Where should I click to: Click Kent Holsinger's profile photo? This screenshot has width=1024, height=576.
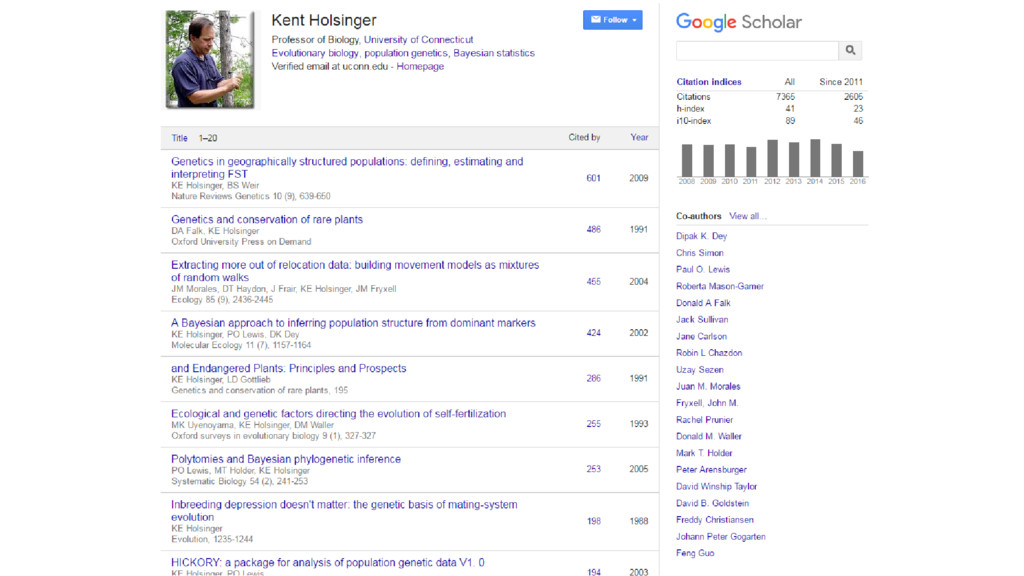click(x=210, y=59)
